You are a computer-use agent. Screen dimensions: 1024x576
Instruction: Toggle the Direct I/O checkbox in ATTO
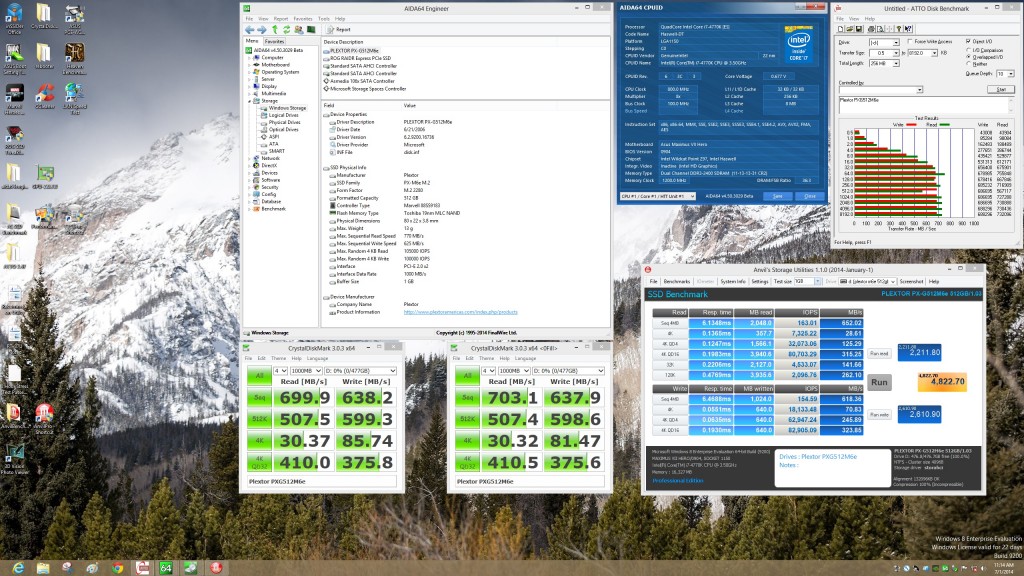(968, 41)
